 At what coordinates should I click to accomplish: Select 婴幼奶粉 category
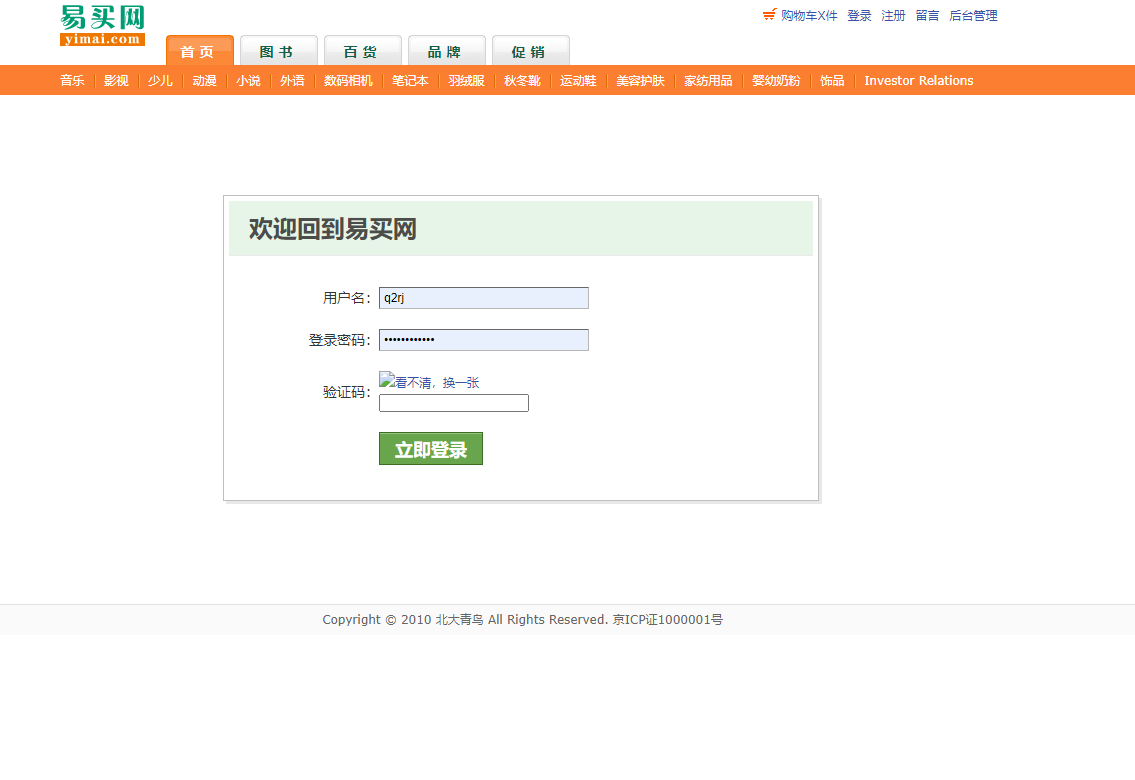coord(776,80)
